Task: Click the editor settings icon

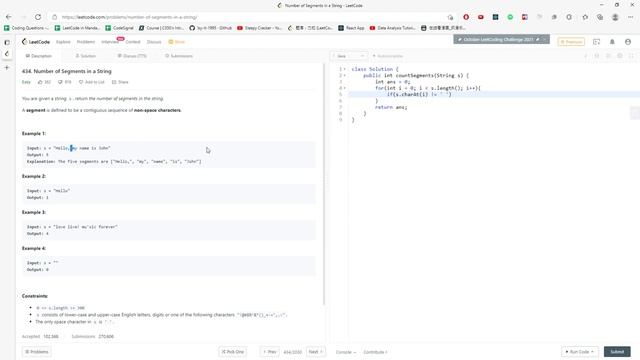Action: pos(620,56)
